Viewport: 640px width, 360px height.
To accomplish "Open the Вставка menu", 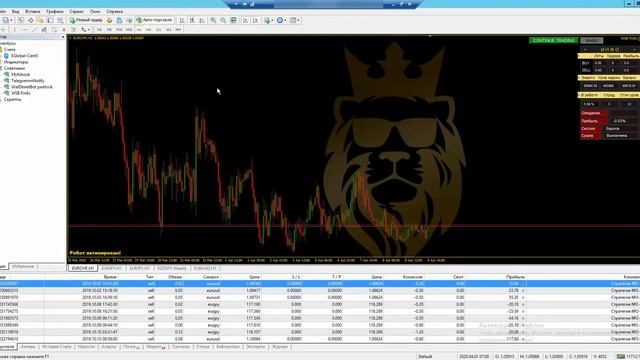I will click(x=33, y=11).
